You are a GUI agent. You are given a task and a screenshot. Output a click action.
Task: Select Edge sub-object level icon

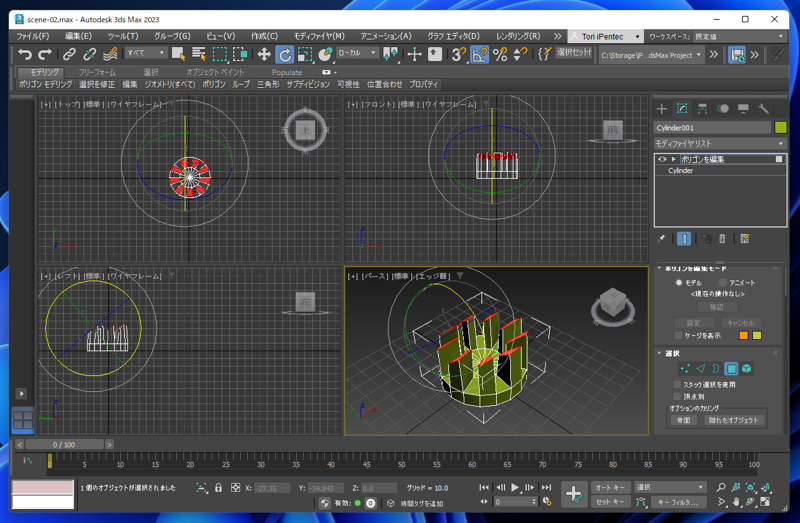coord(701,368)
